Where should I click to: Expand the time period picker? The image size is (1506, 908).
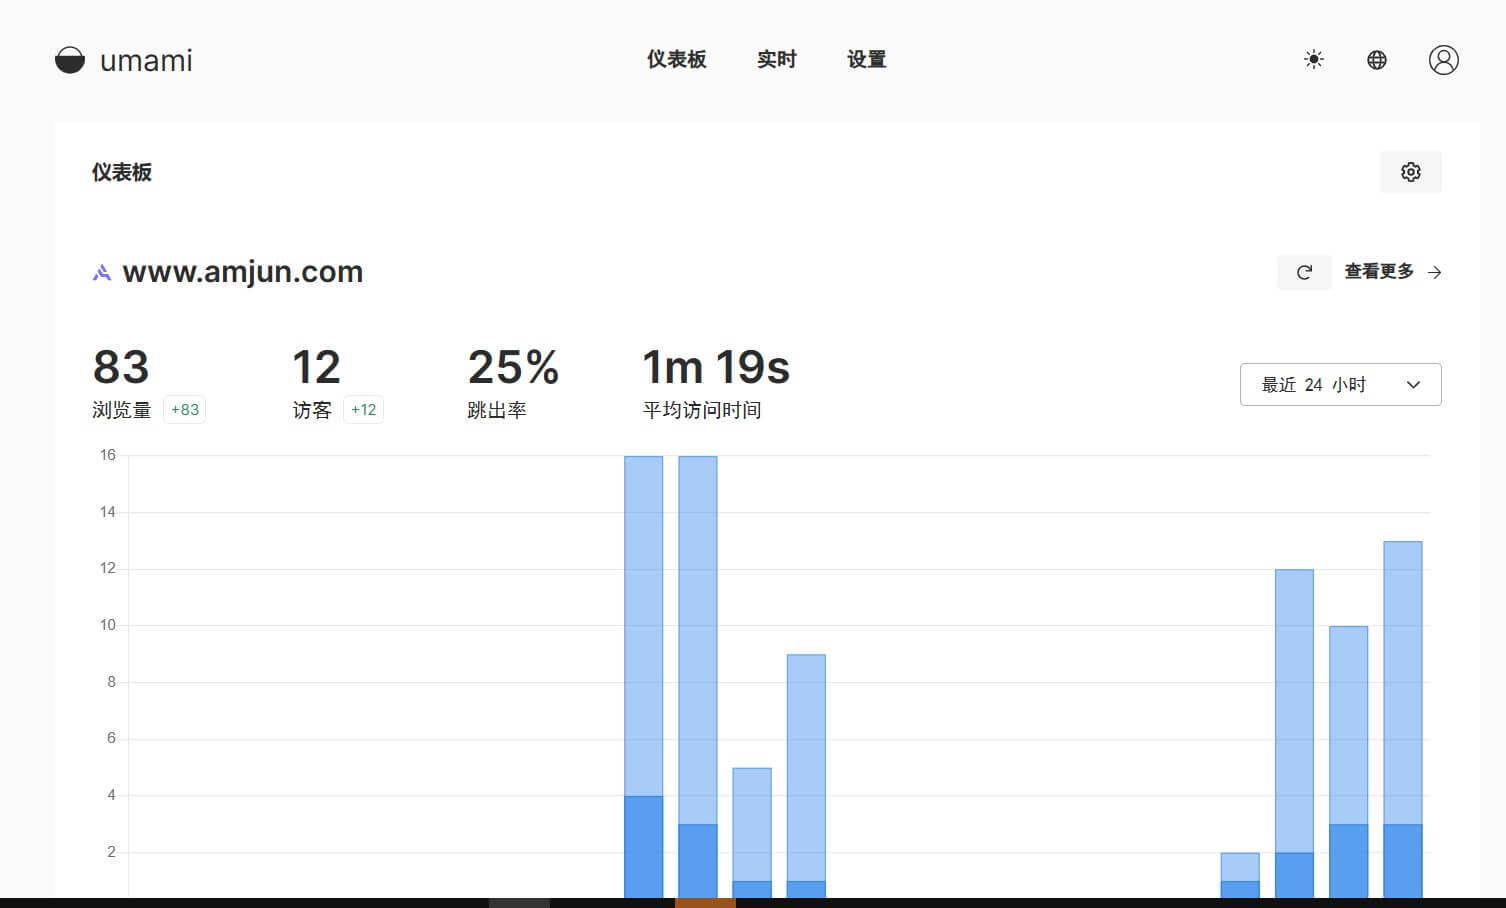click(1340, 384)
